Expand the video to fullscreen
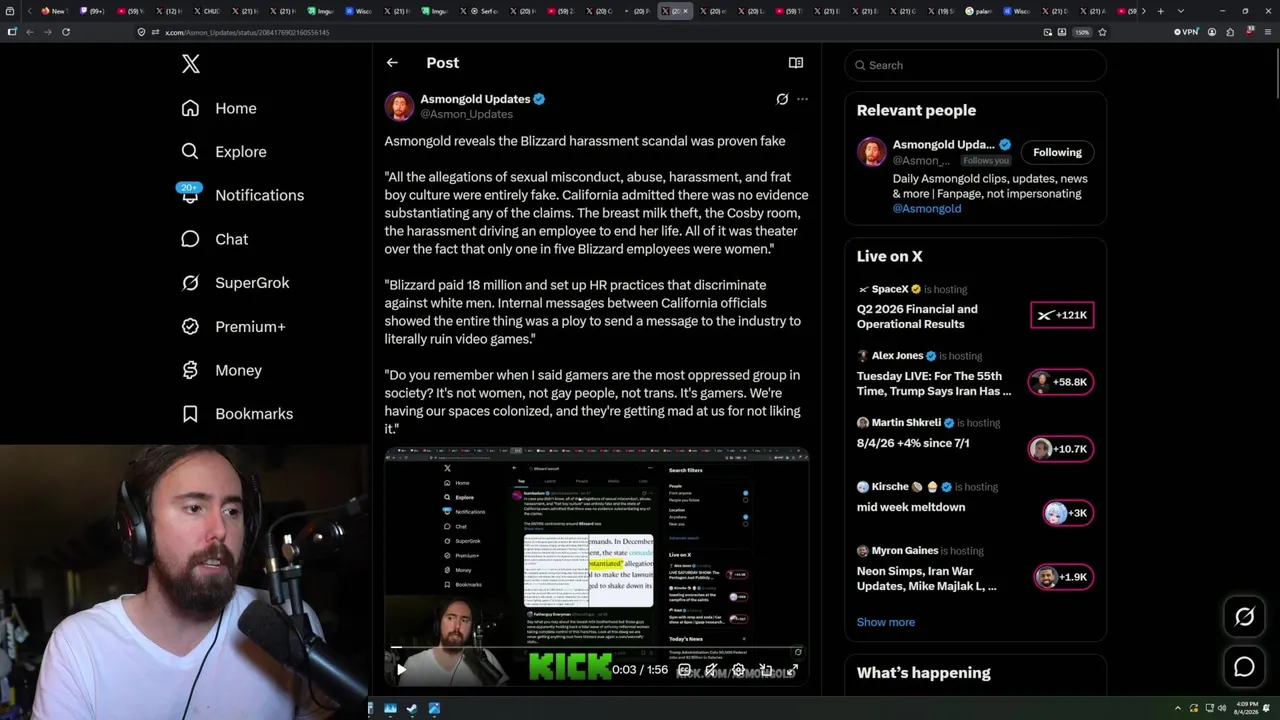Viewport: 1280px width, 720px height. tap(792, 670)
